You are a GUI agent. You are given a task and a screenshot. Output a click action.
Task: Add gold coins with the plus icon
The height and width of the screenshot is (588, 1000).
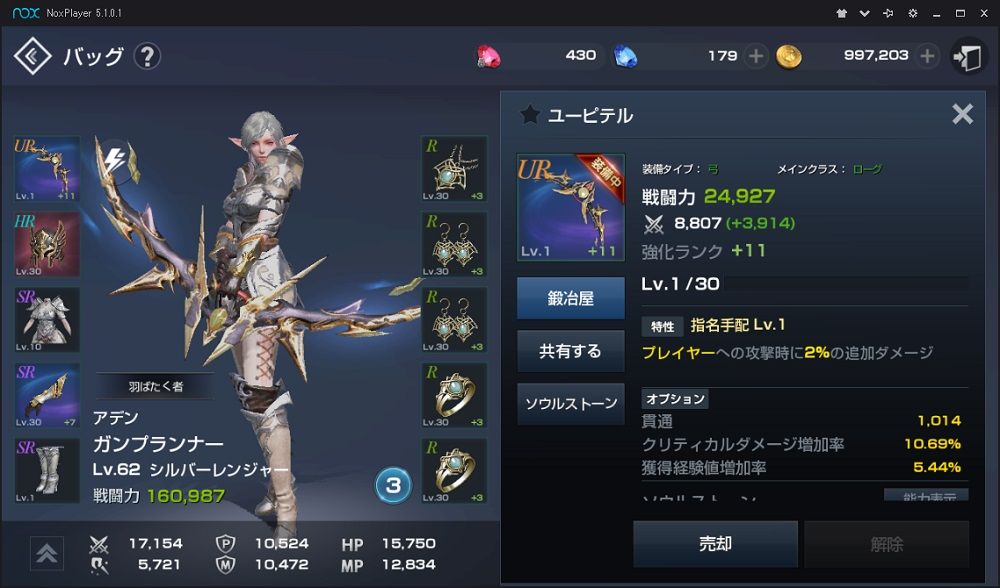coord(927,56)
